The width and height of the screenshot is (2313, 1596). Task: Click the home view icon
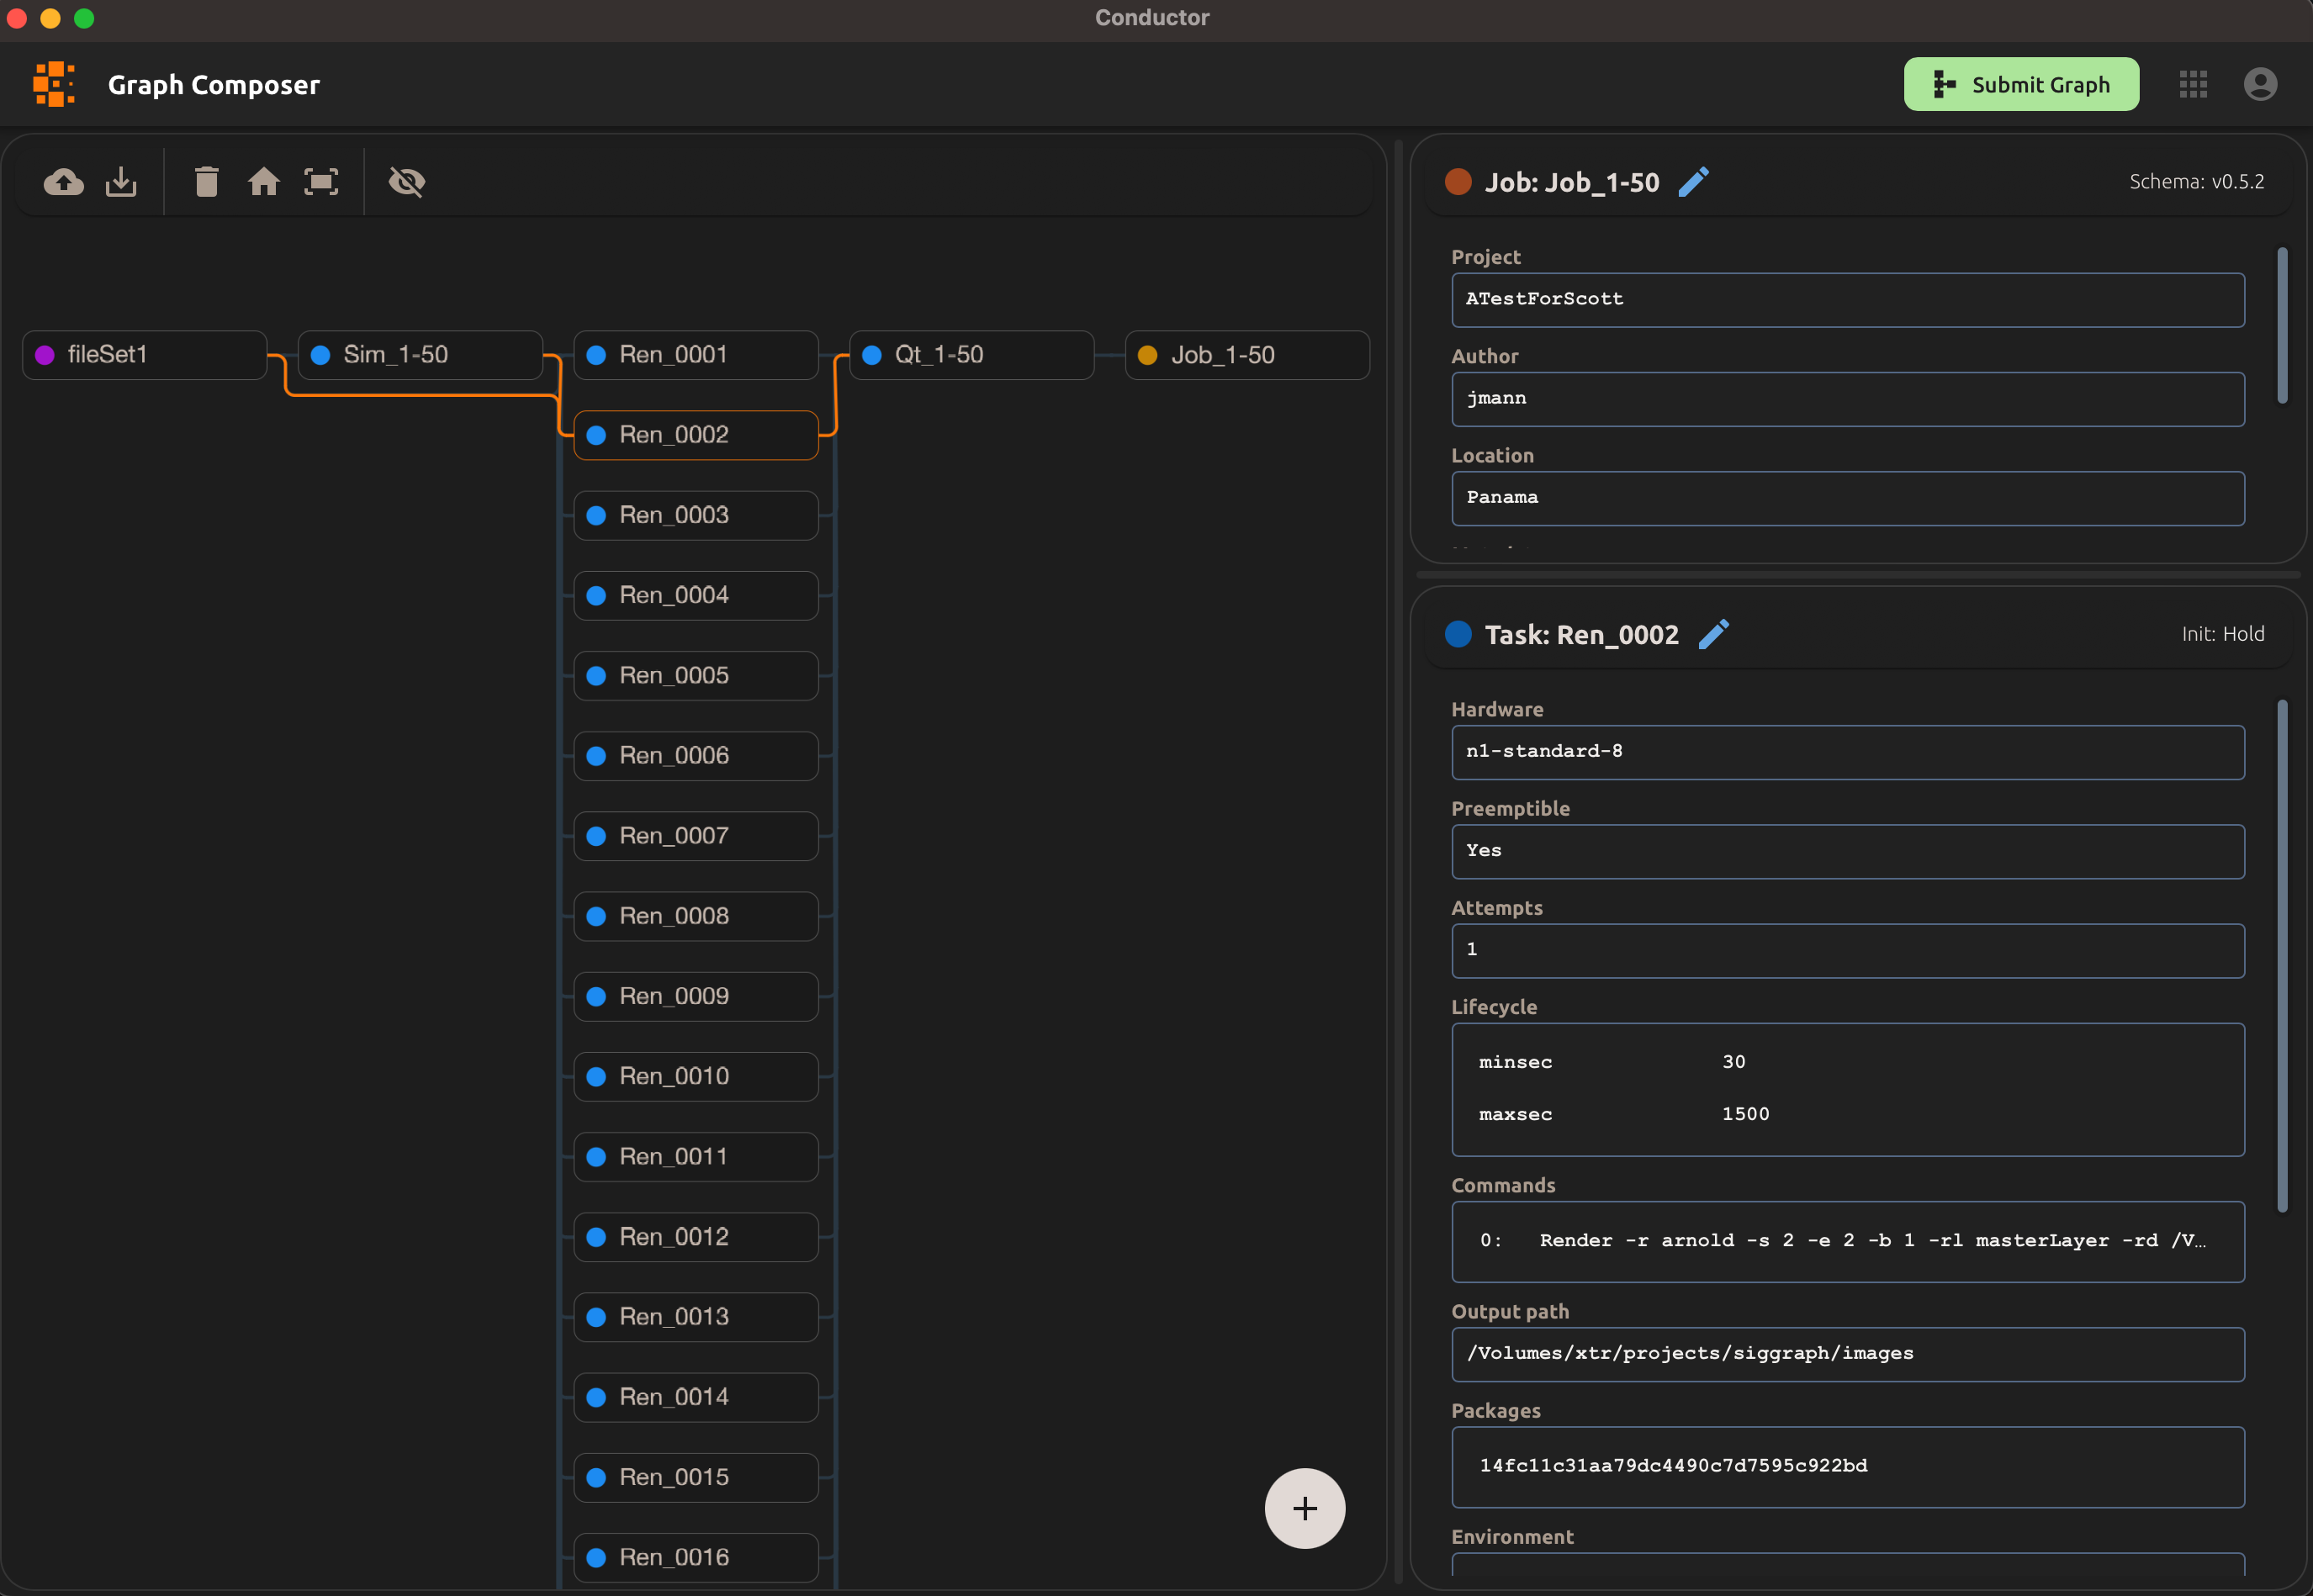click(264, 182)
